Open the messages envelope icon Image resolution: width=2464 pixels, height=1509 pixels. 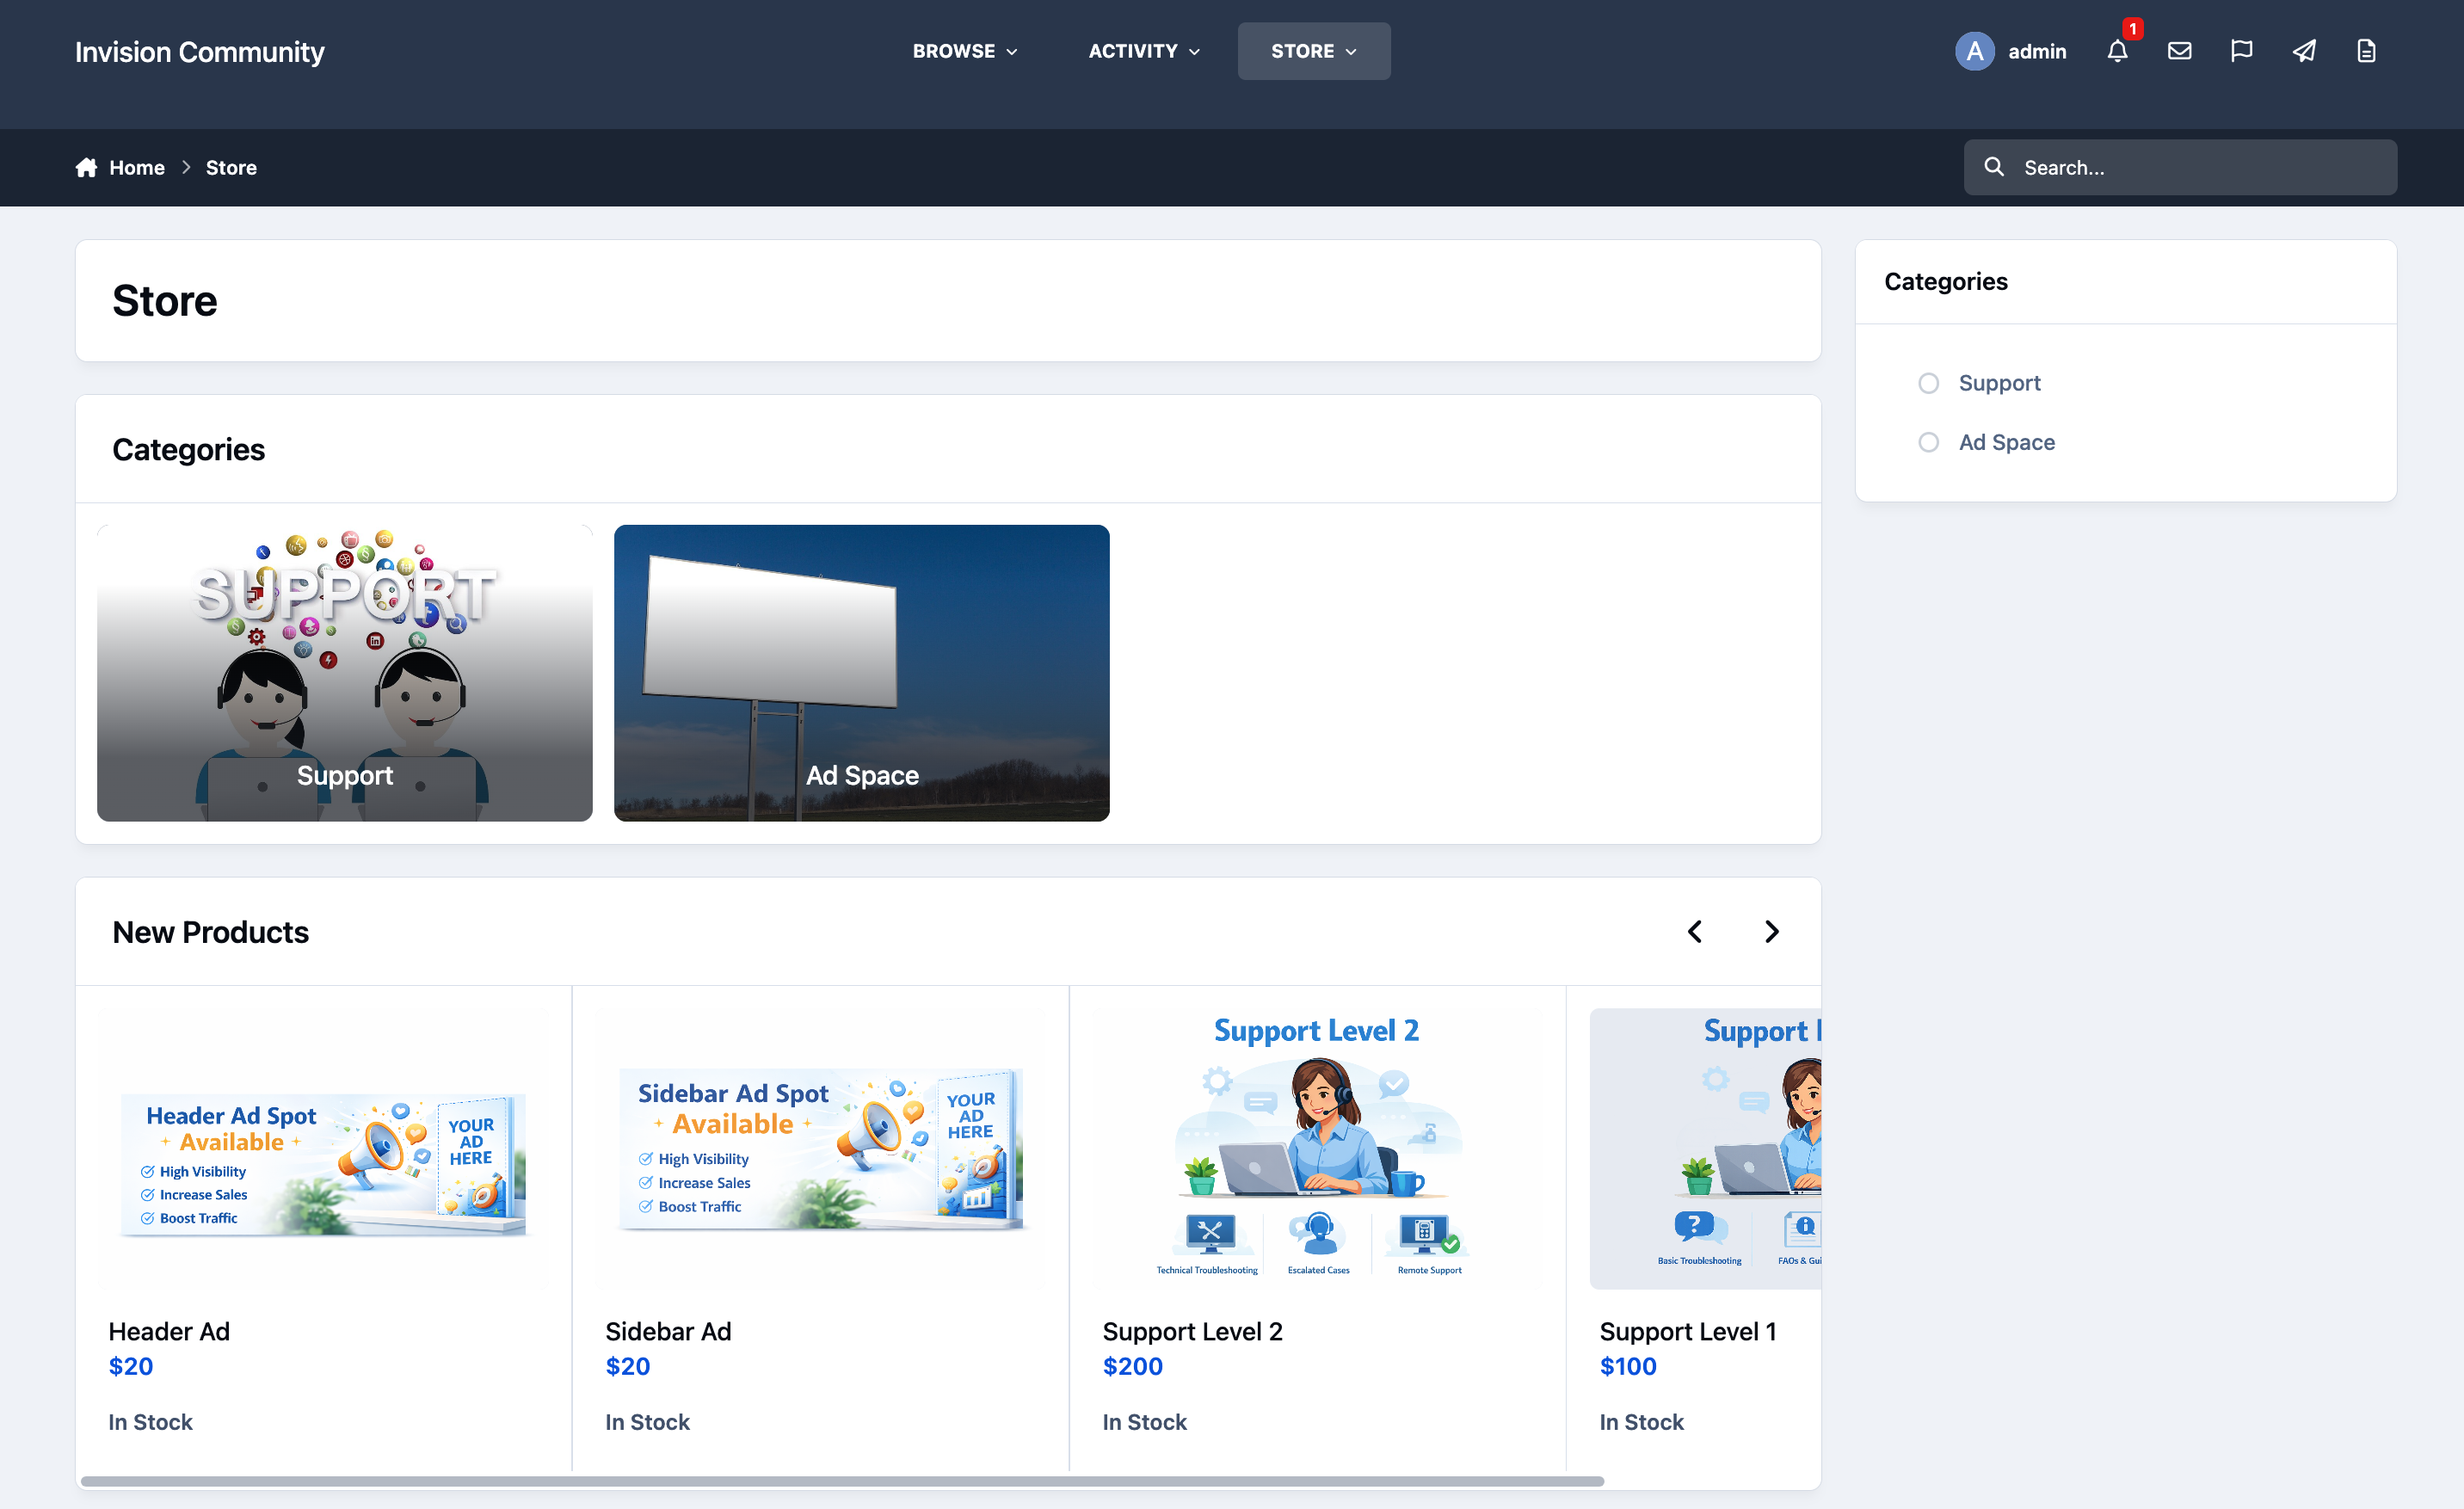click(2179, 51)
